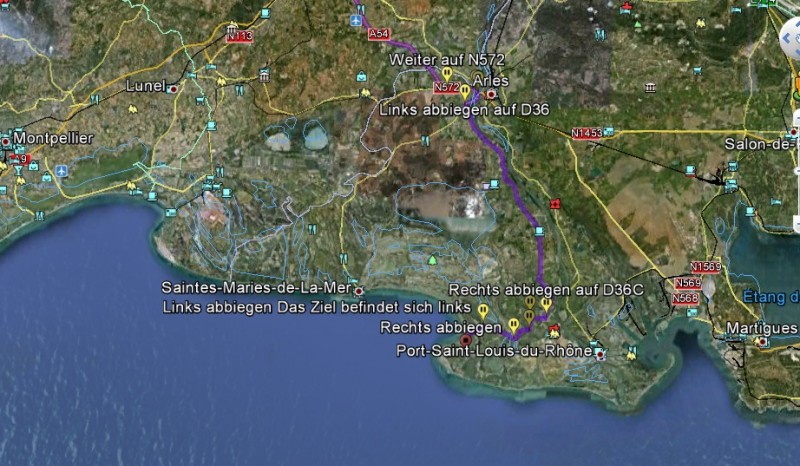Click the A54 road shield
Viewport: 800px width, 466px height.
(378, 34)
